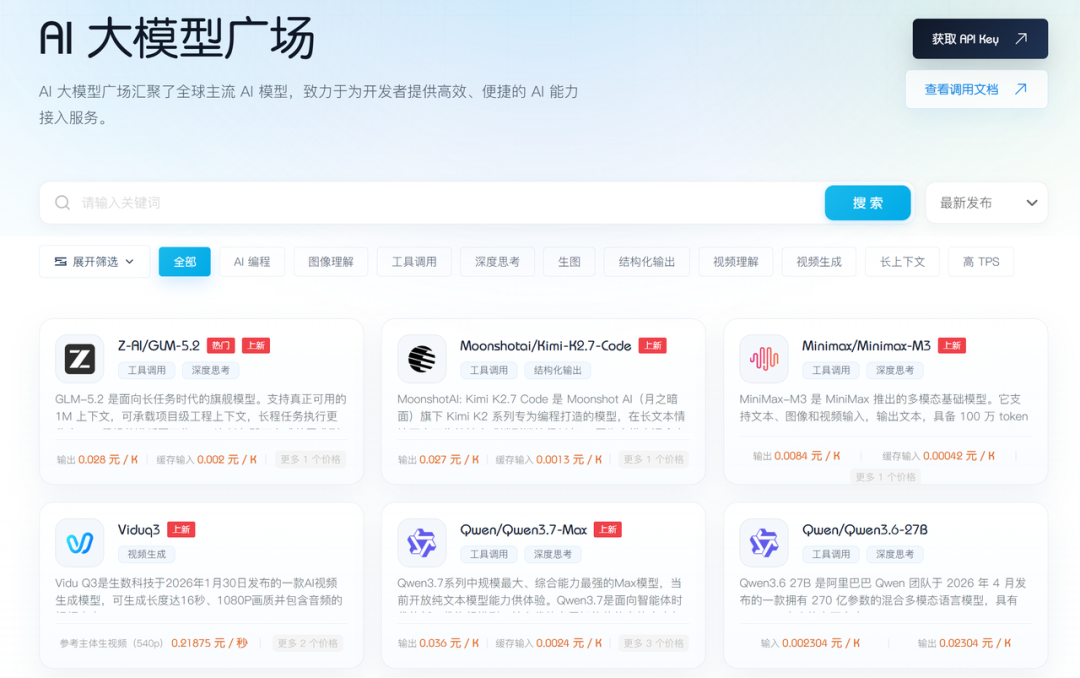The height and width of the screenshot is (678, 1080).
Task: Open the 最新发布 sort dropdown
Action: tap(987, 203)
